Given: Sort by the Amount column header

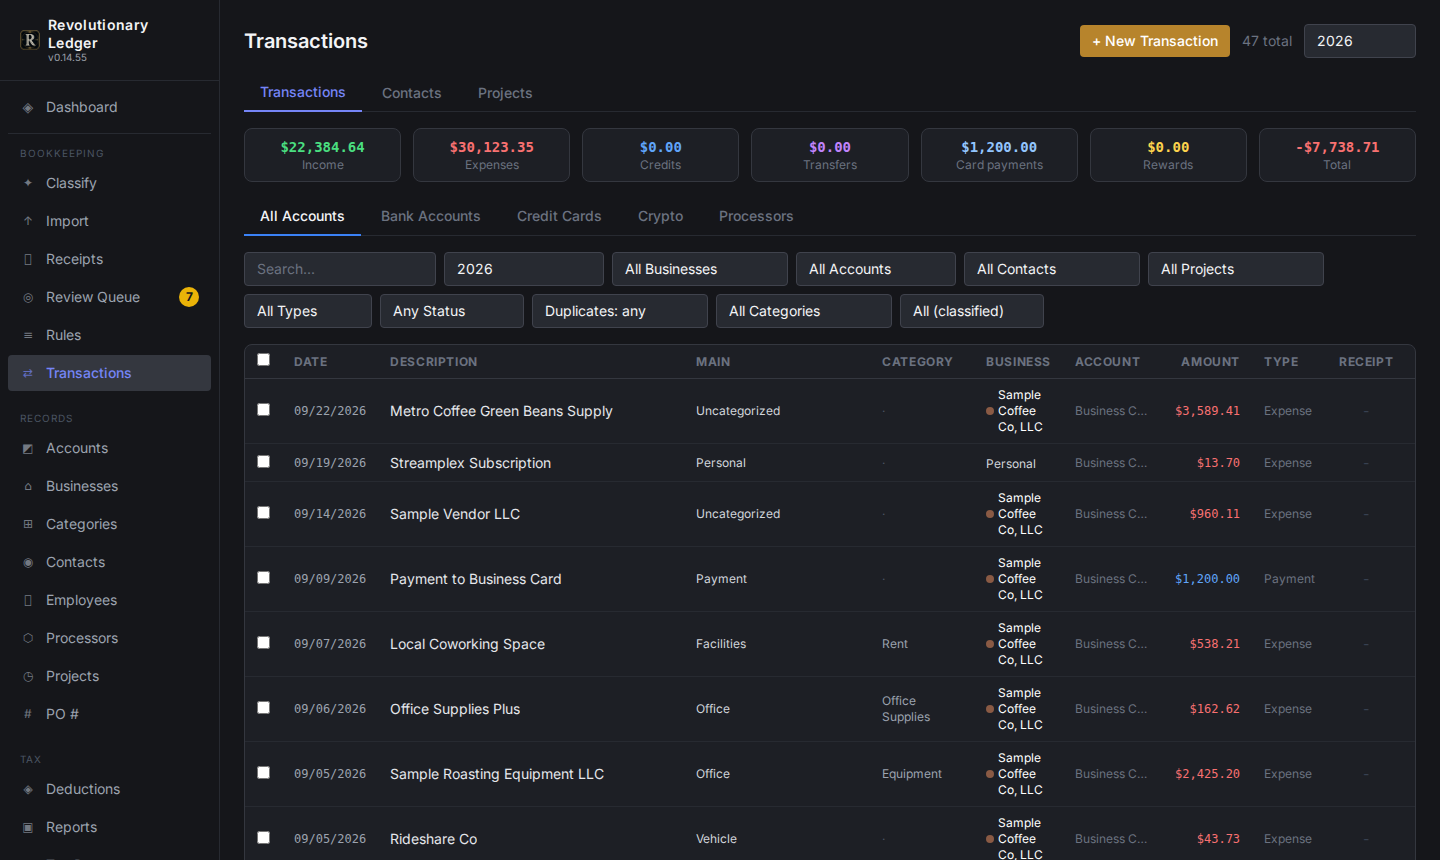Looking at the screenshot, I should tap(1210, 362).
